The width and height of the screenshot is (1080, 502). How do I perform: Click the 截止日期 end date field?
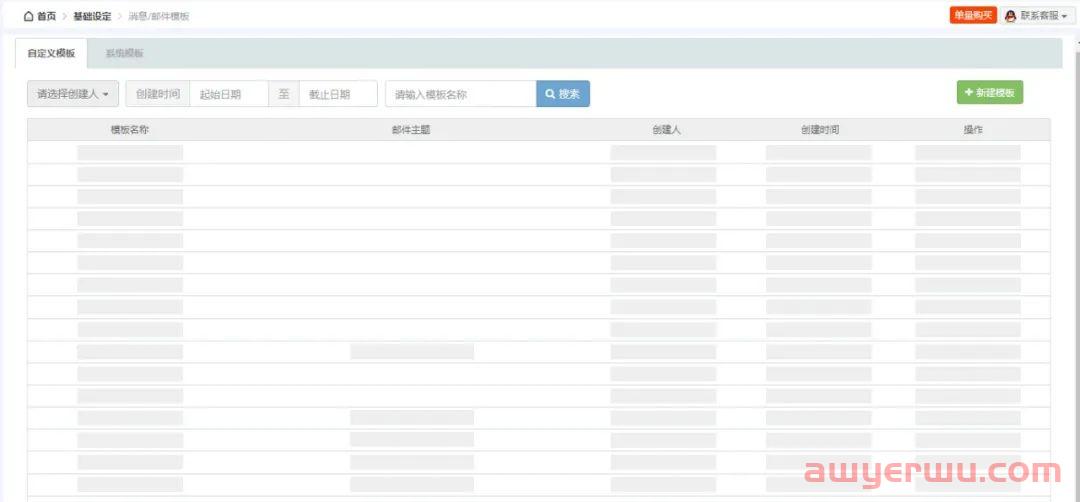tap(338, 94)
